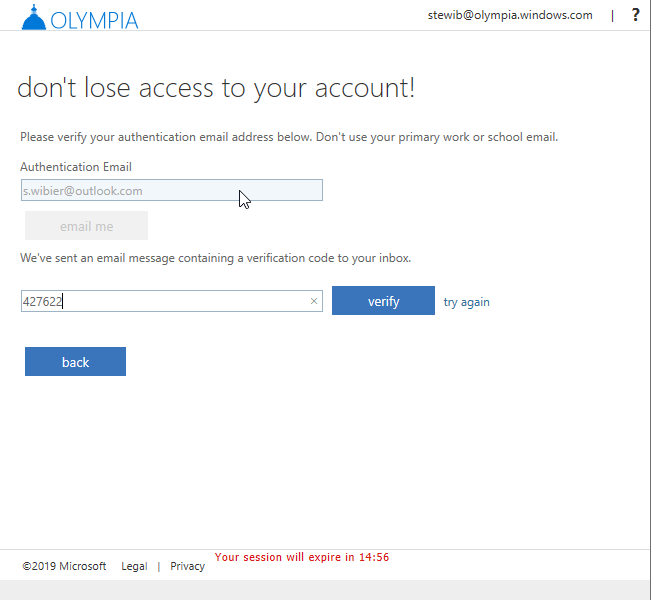Click the Authentication Email input field
The height and width of the screenshot is (600, 651).
pyautogui.click(x=171, y=190)
